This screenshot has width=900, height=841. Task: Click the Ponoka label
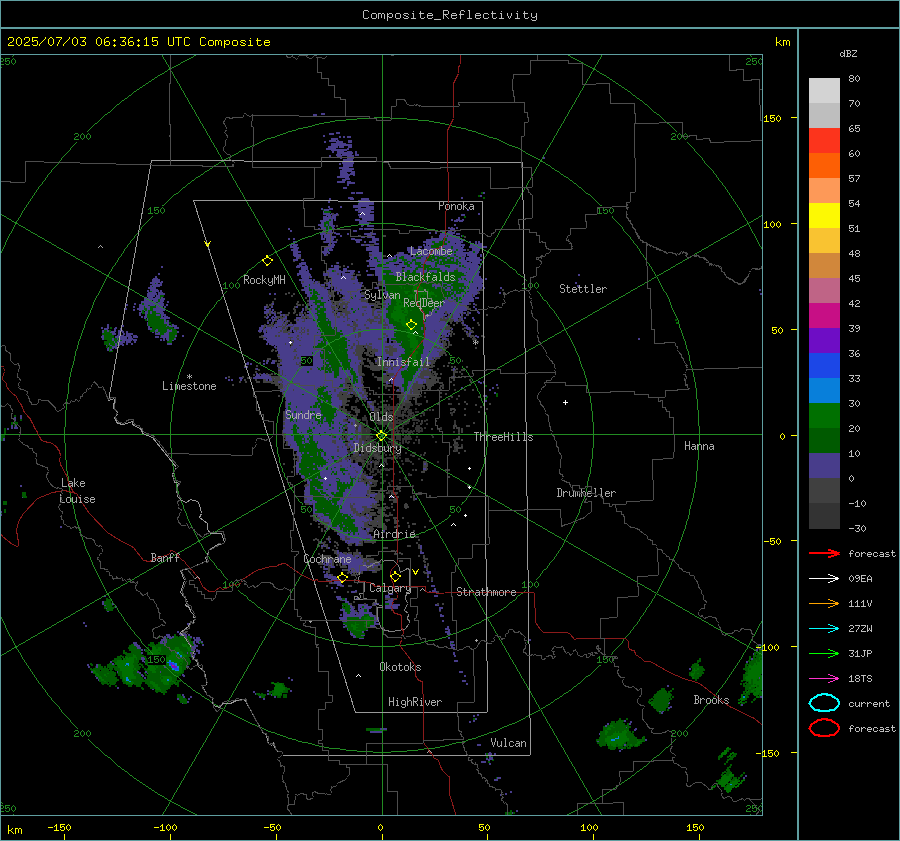point(456,206)
